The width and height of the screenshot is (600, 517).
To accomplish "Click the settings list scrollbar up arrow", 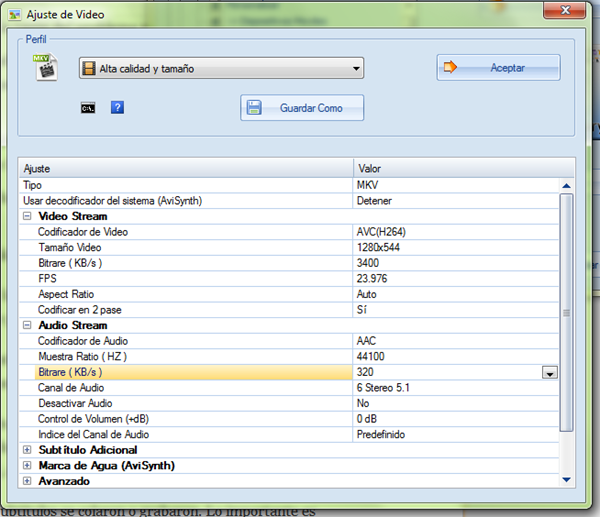I will tap(567, 186).
